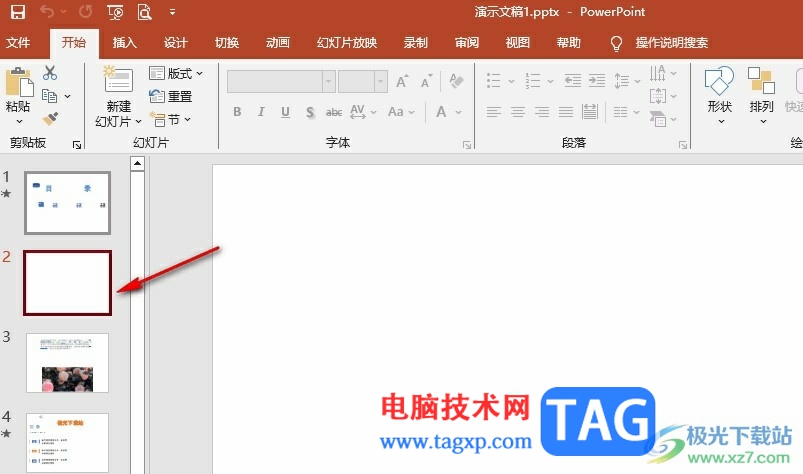Toggle Italic formatting
The height and width of the screenshot is (474, 803).
(261, 112)
